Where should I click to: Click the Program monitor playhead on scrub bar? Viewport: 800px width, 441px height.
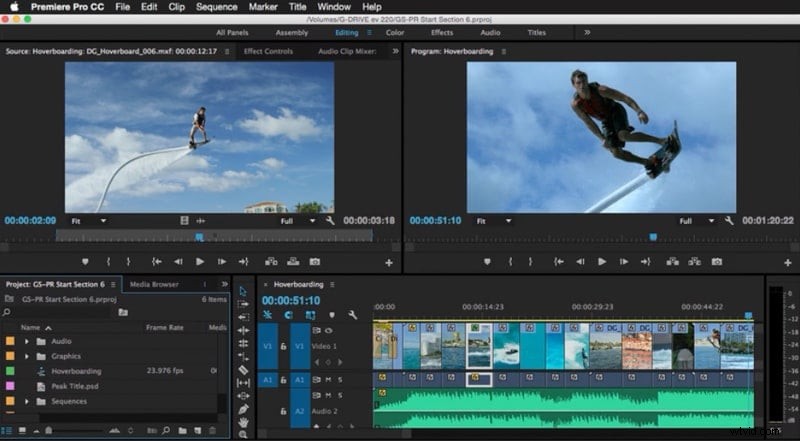[x=653, y=237]
